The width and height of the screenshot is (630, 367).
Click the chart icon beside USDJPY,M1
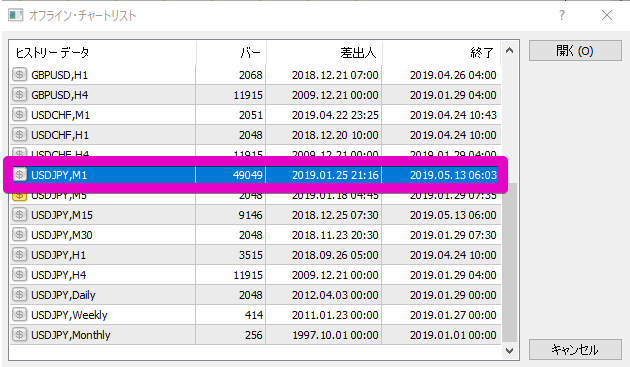pos(19,175)
